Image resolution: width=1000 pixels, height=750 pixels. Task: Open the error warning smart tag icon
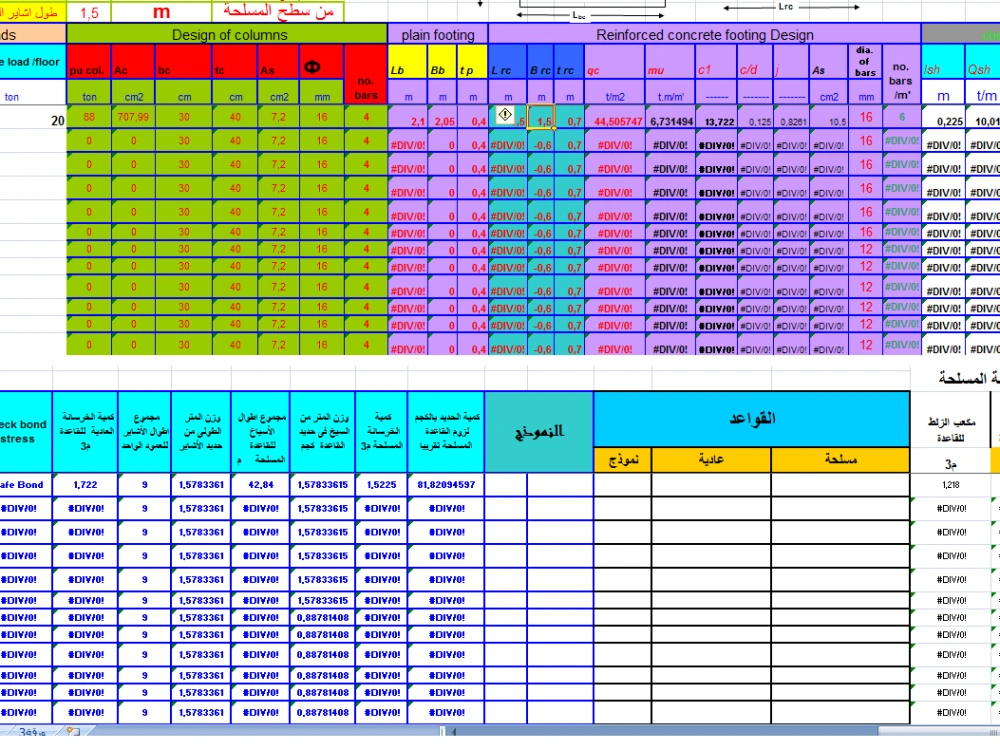[x=504, y=115]
